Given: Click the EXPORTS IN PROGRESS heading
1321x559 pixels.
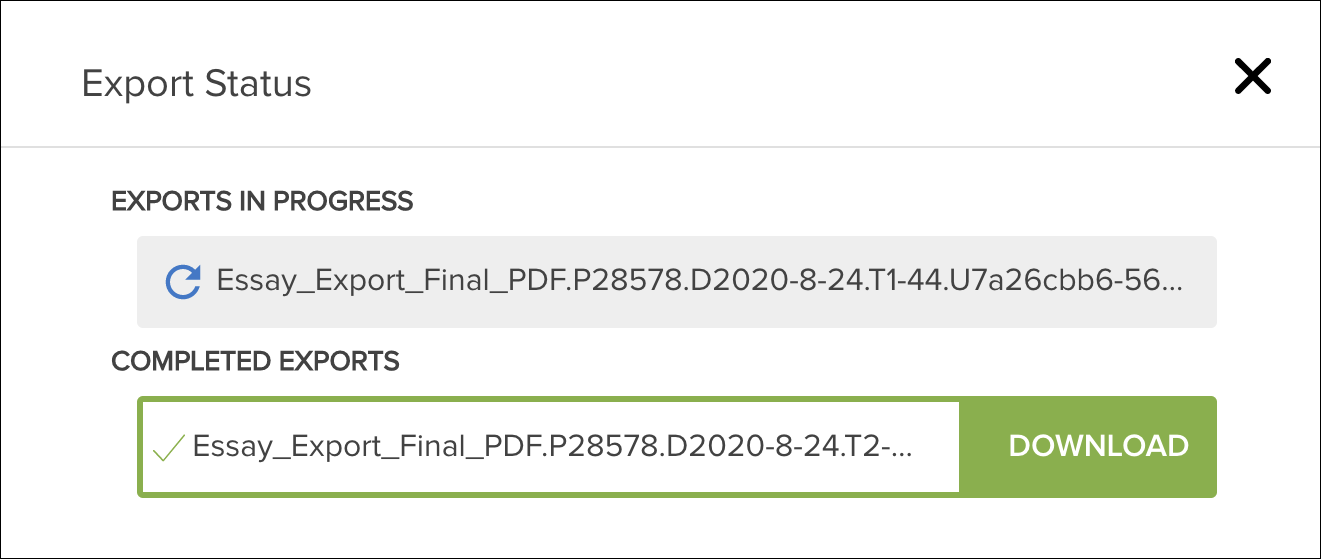Looking at the screenshot, I should [262, 201].
